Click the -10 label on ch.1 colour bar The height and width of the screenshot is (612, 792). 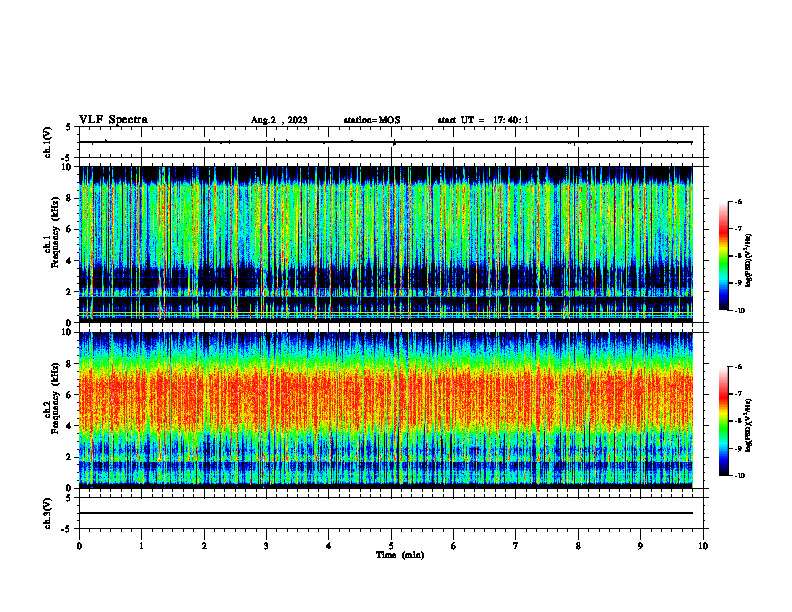(739, 311)
